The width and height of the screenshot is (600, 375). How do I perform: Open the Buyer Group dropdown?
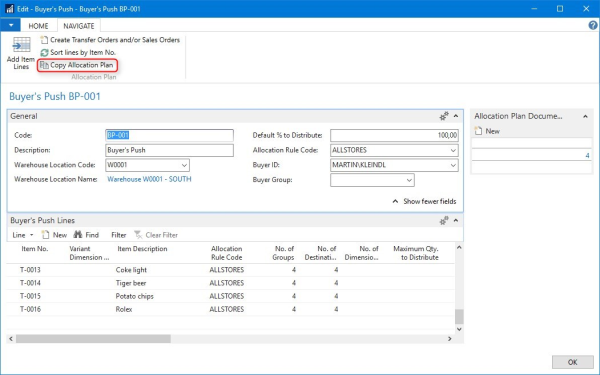point(409,180)
